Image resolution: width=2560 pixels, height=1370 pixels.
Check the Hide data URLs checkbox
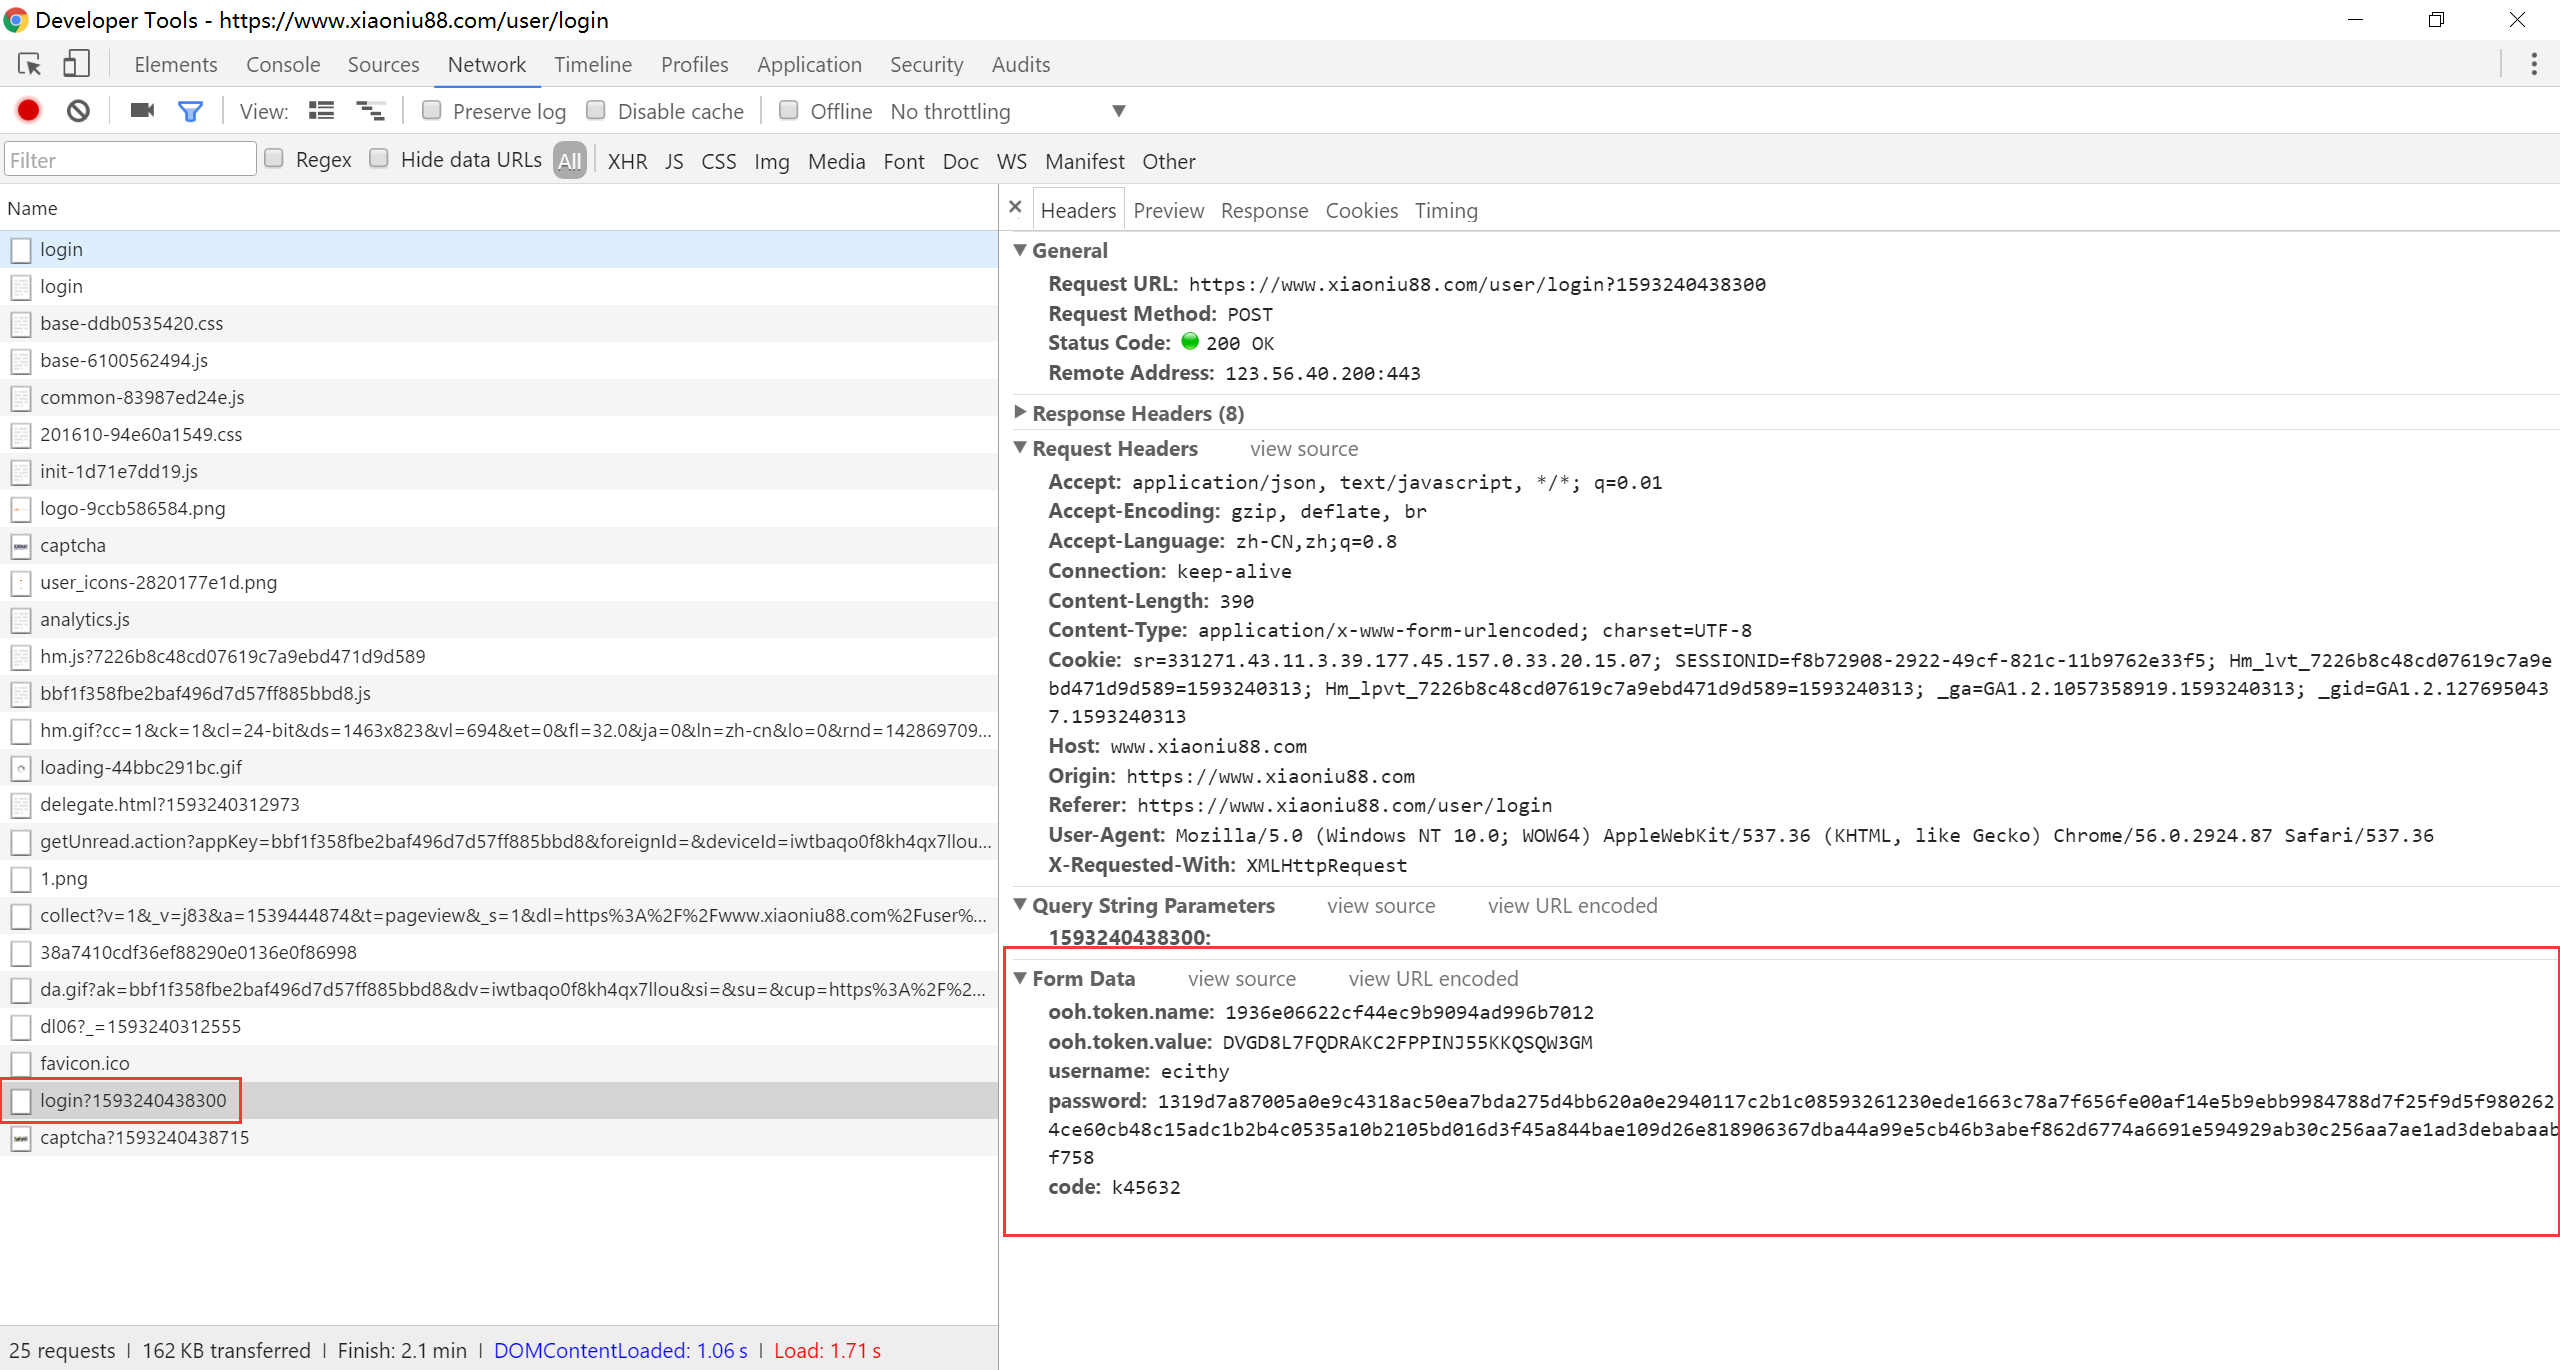379,159
